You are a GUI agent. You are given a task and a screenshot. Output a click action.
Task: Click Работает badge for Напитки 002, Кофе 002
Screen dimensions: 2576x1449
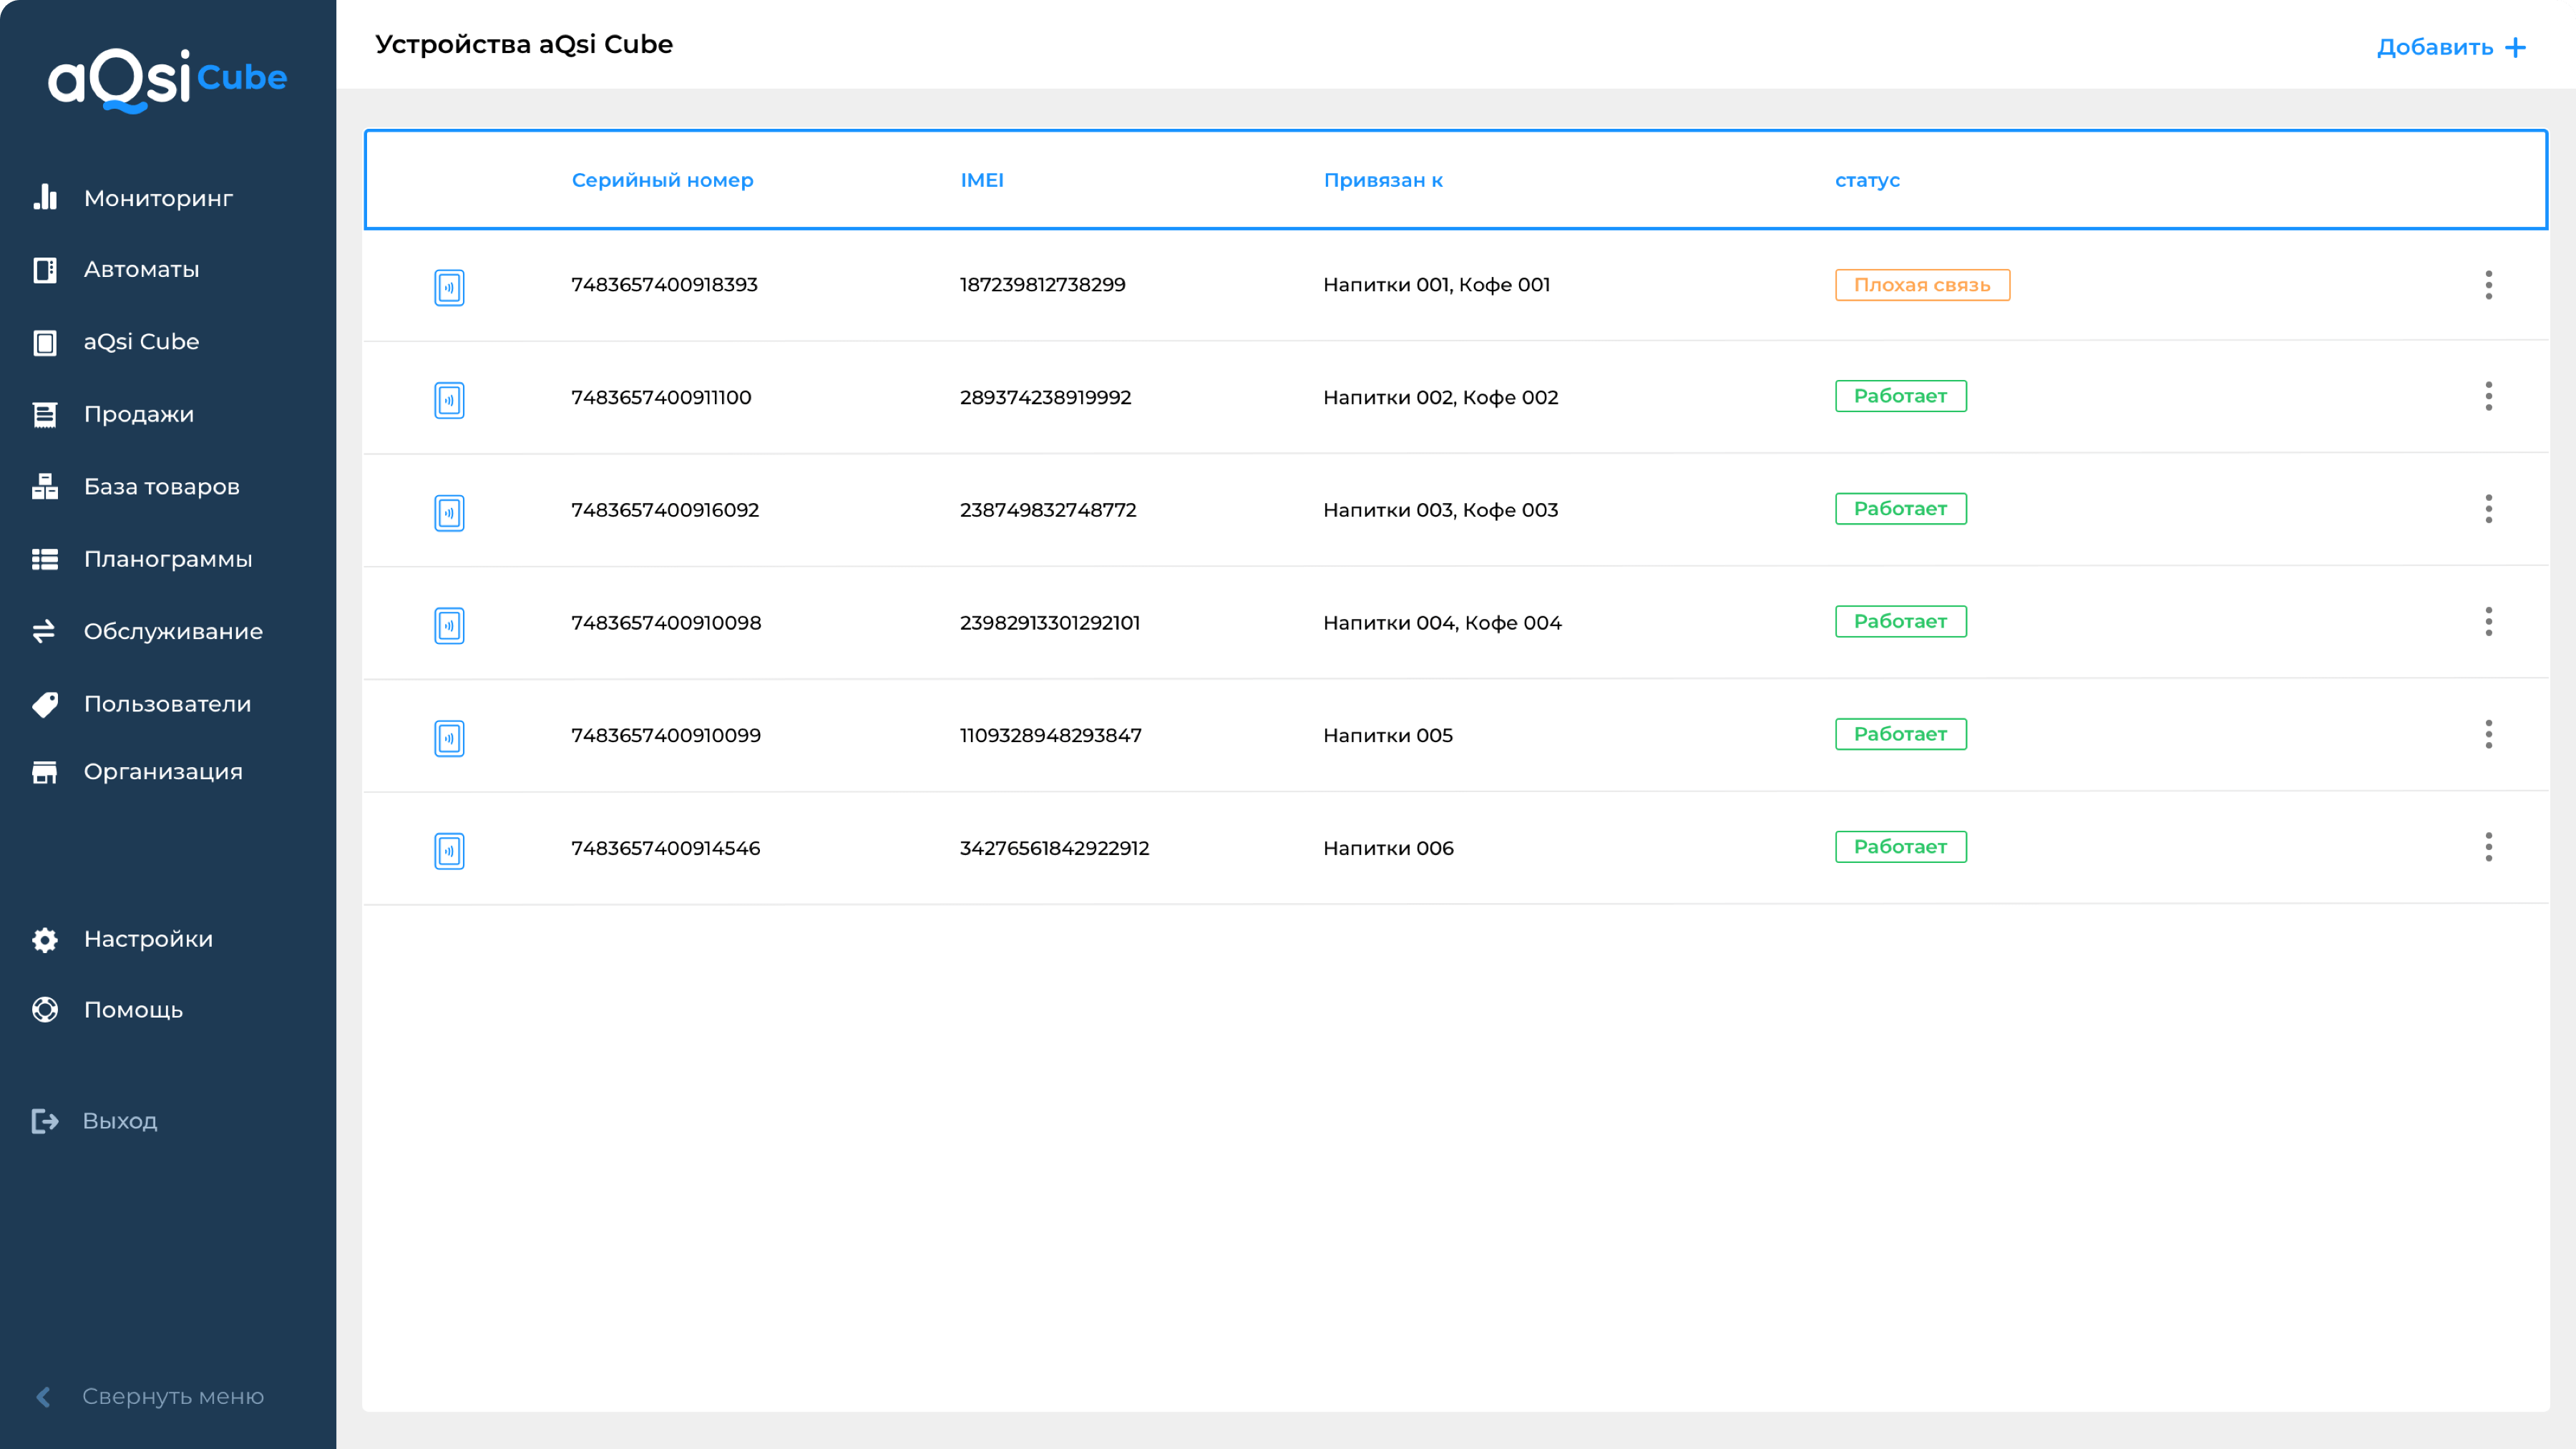1900,396
